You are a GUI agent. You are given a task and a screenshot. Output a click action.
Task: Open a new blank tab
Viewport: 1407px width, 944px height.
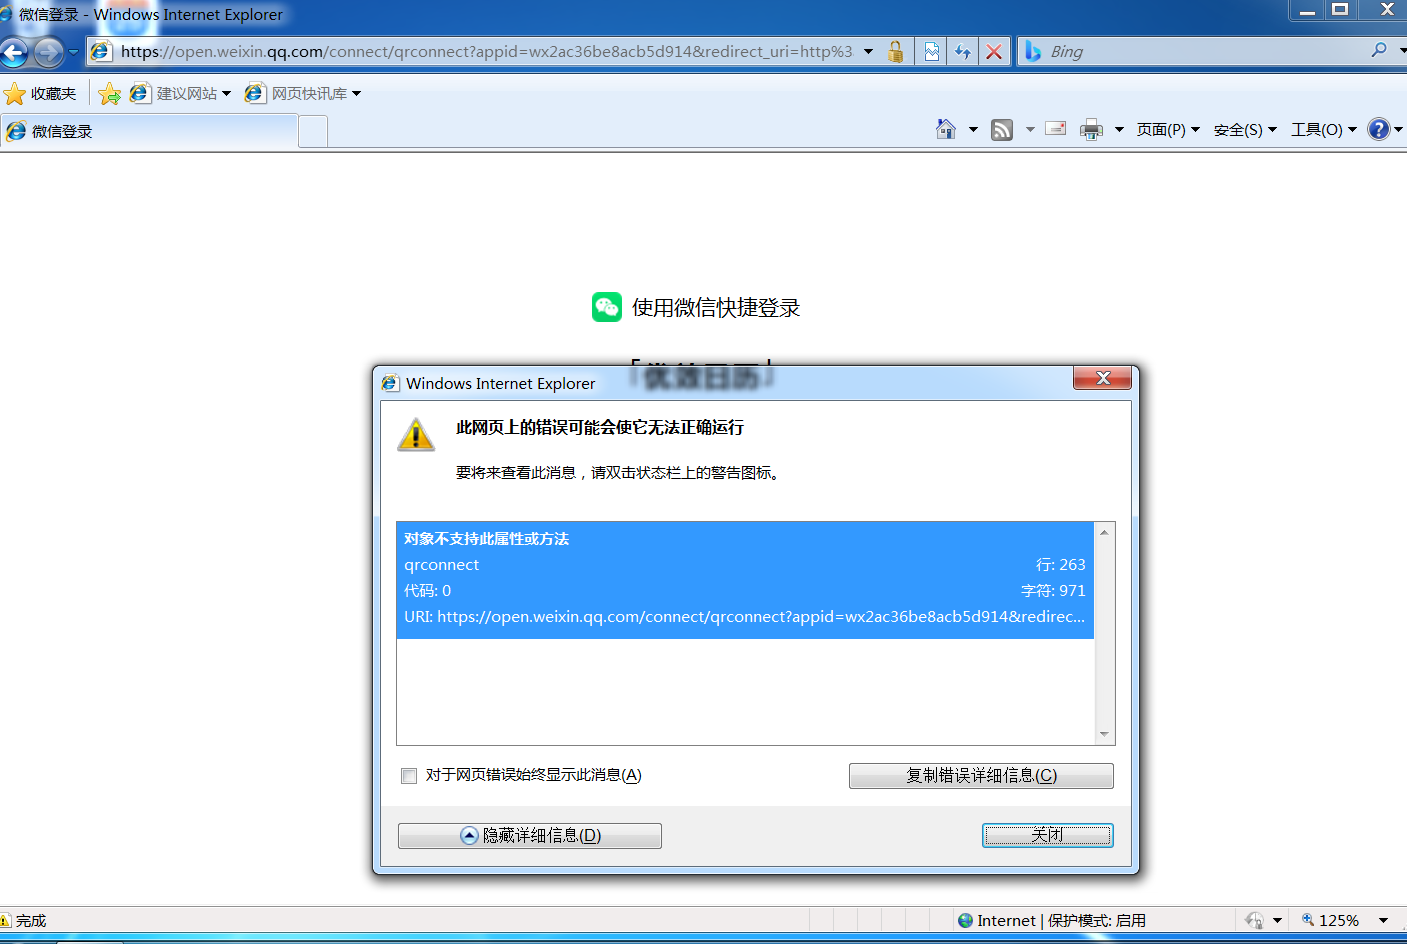313,131
